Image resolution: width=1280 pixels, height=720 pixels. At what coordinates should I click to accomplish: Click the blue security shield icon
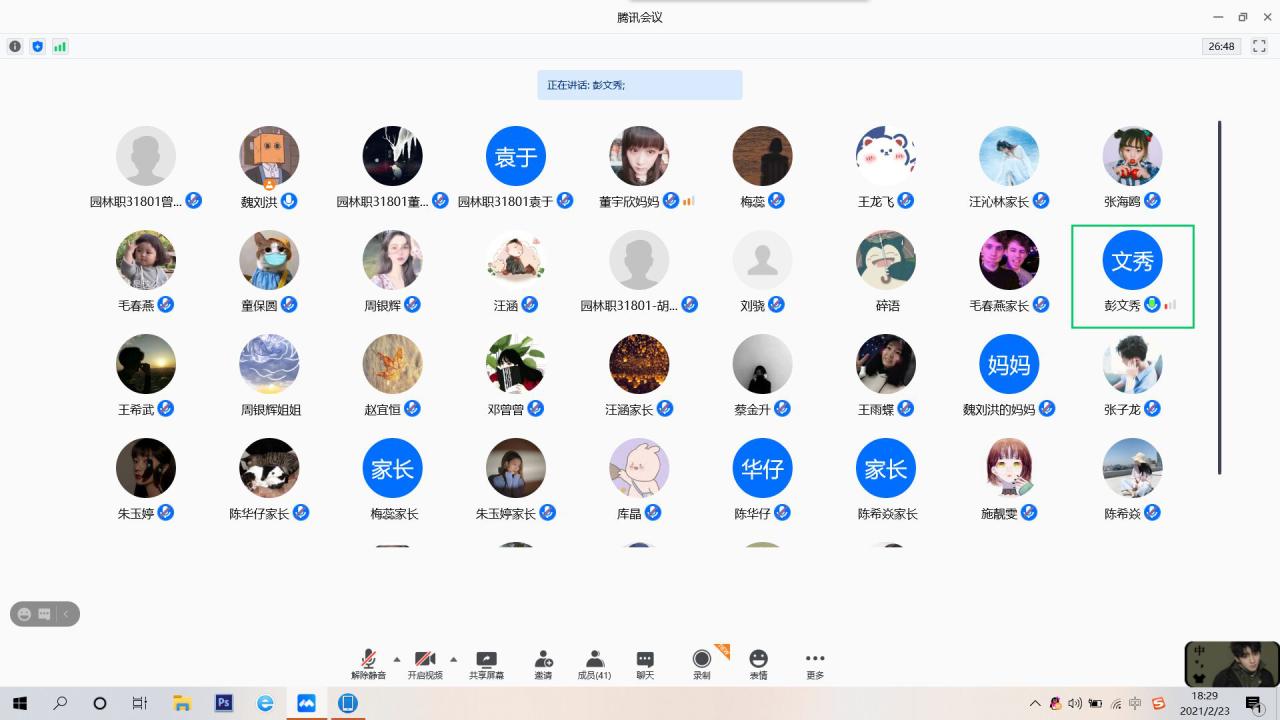pyautogui.click(x=38, y=46)
